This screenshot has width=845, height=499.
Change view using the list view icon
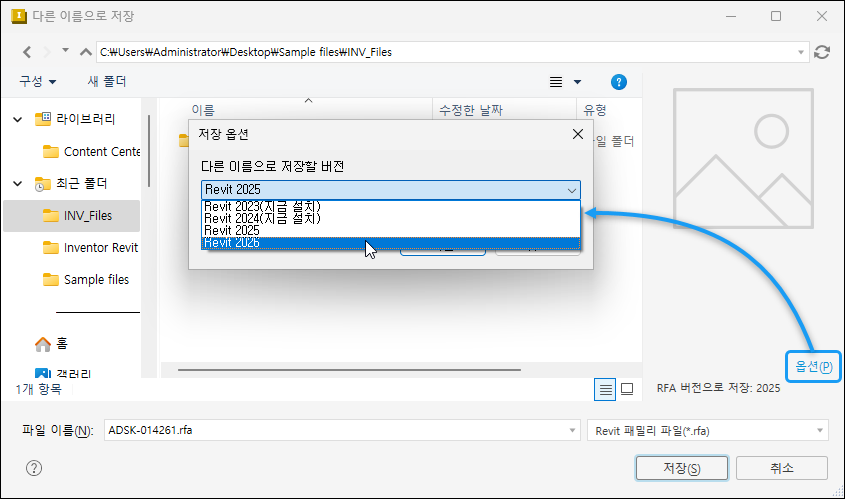pyautogui.click(x=556, y=82)
